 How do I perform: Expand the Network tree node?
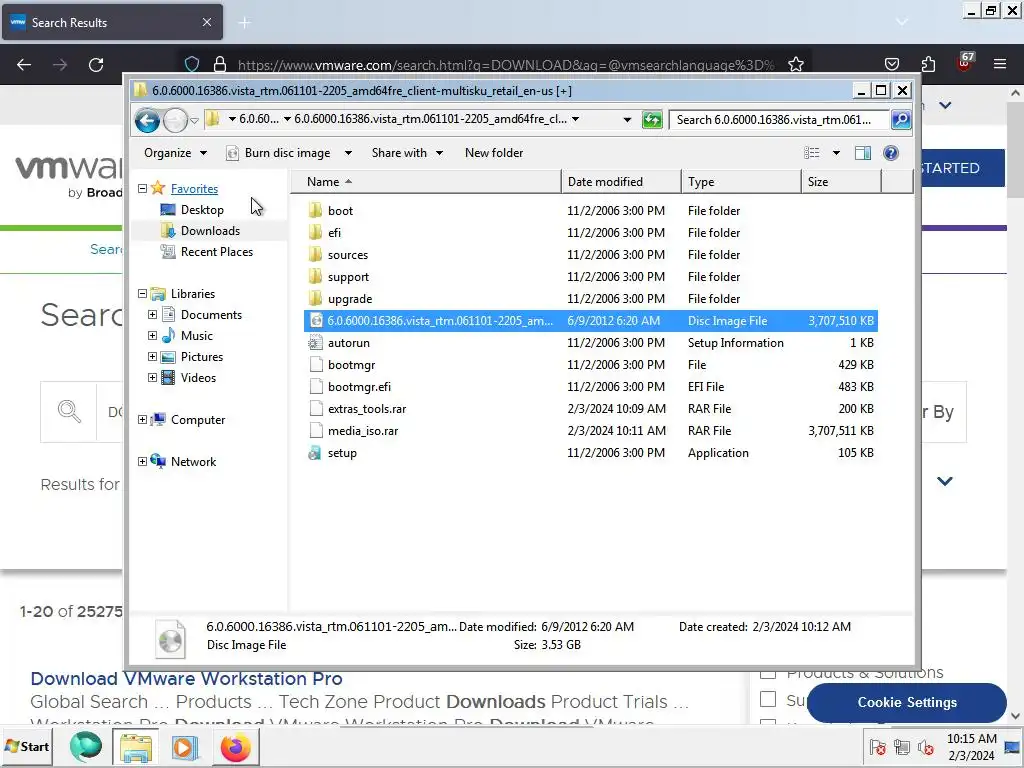pos(142,462)
